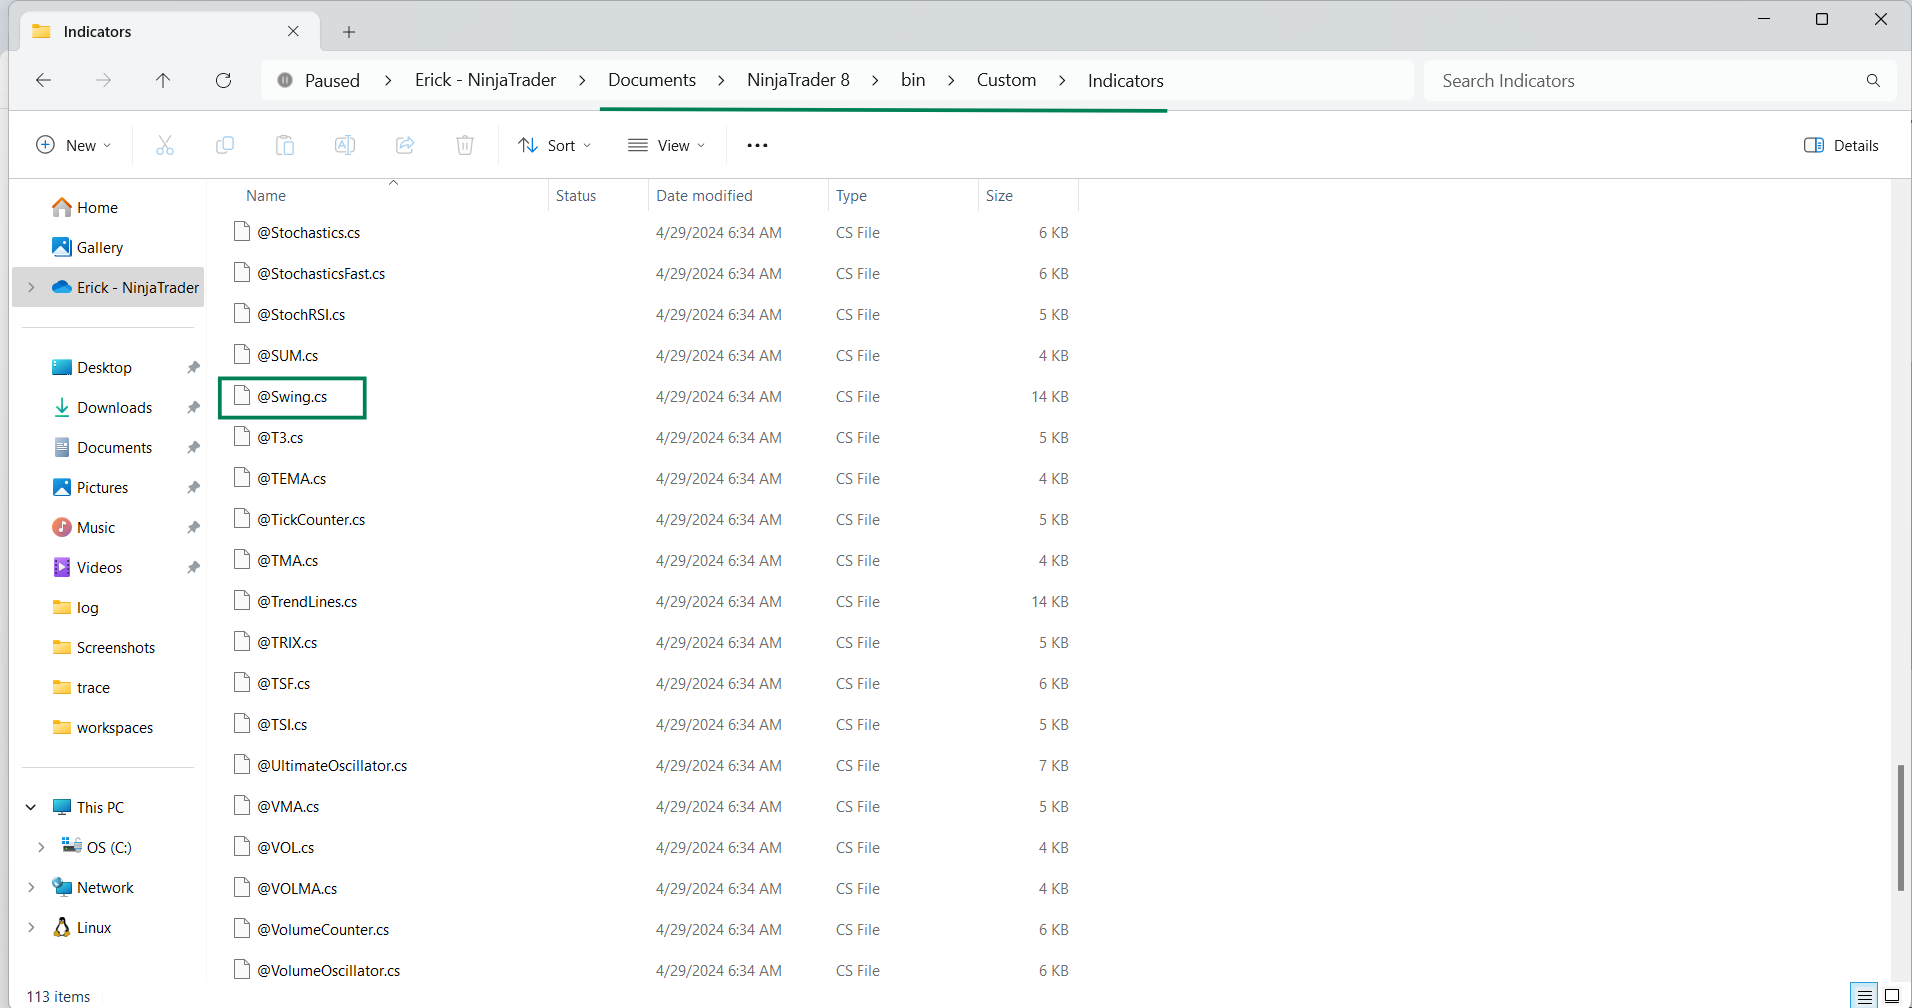Image resolution: width=1912 pixels, height=1008 pixels.
Task: Click the Delete trash icon
Action: (x=465, y=145)
